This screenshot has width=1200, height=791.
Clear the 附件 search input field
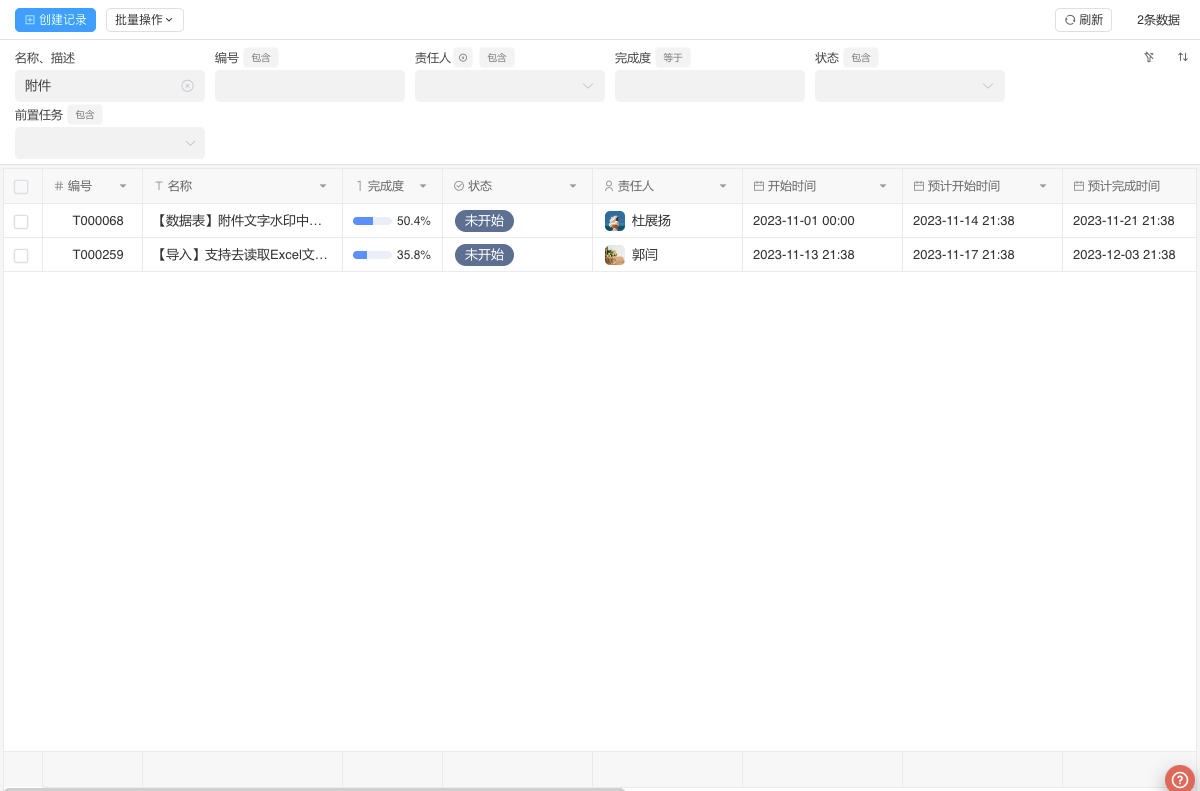[x=187, y=86]
